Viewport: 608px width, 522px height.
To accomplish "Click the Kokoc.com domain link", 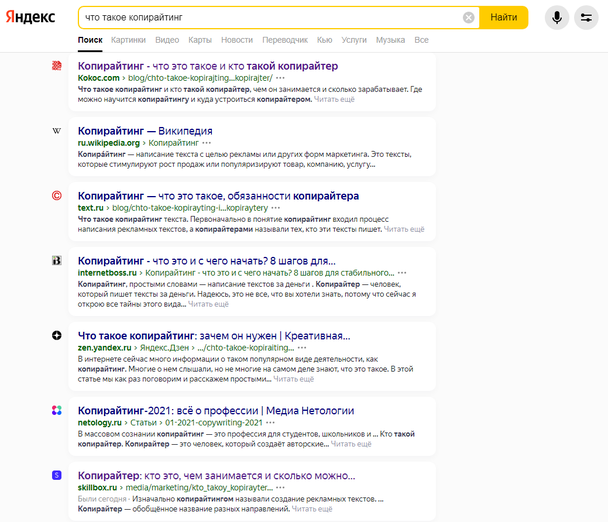I will pos(98,78).
